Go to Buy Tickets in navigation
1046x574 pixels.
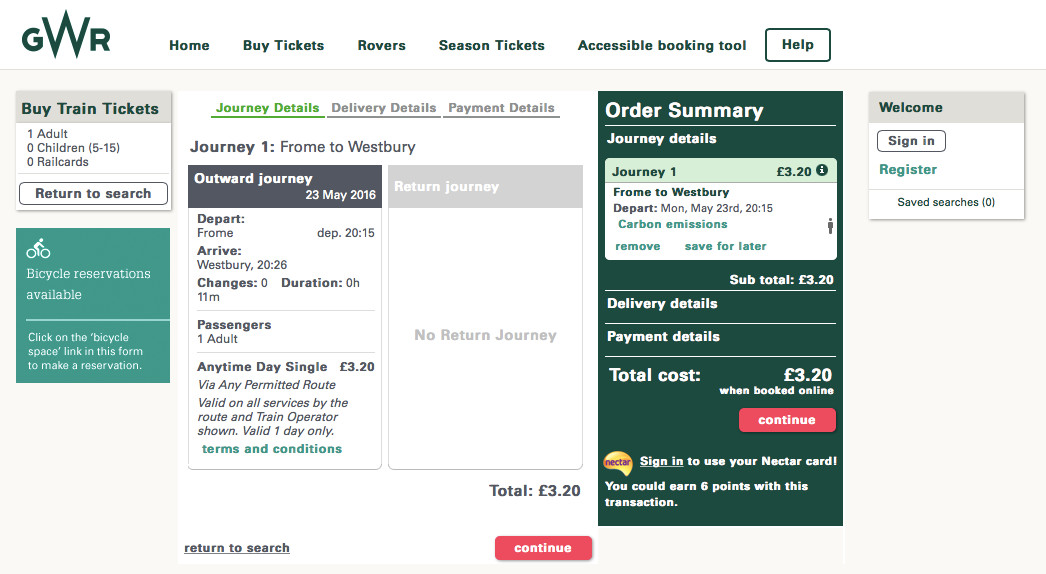283,45
